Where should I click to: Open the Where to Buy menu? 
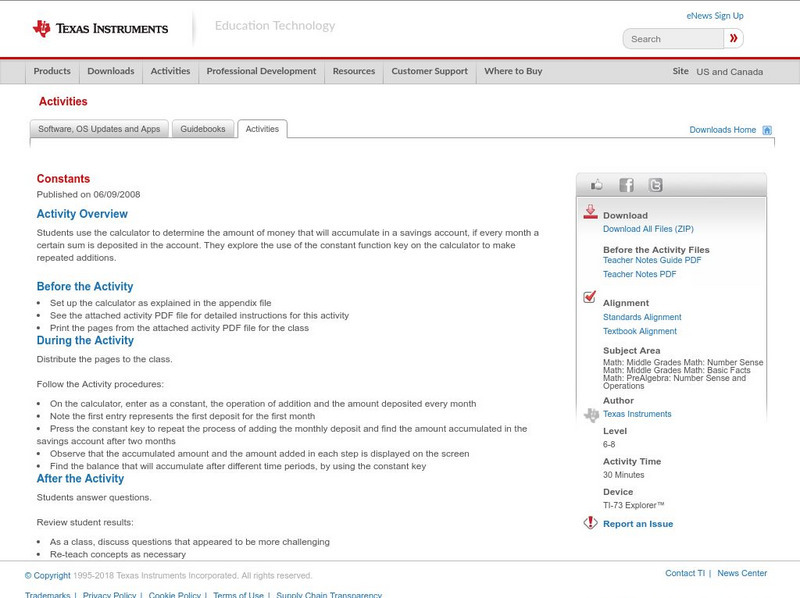coord(513,71)
